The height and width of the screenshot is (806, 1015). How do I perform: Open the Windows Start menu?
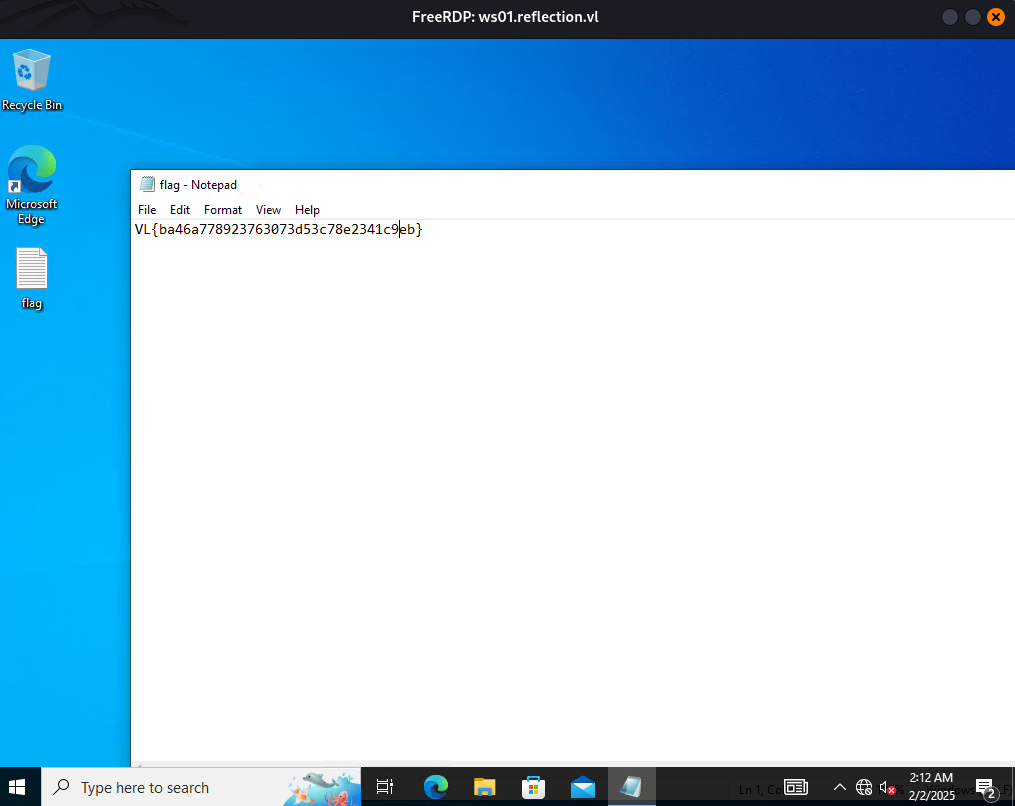(x=17, y=787)
